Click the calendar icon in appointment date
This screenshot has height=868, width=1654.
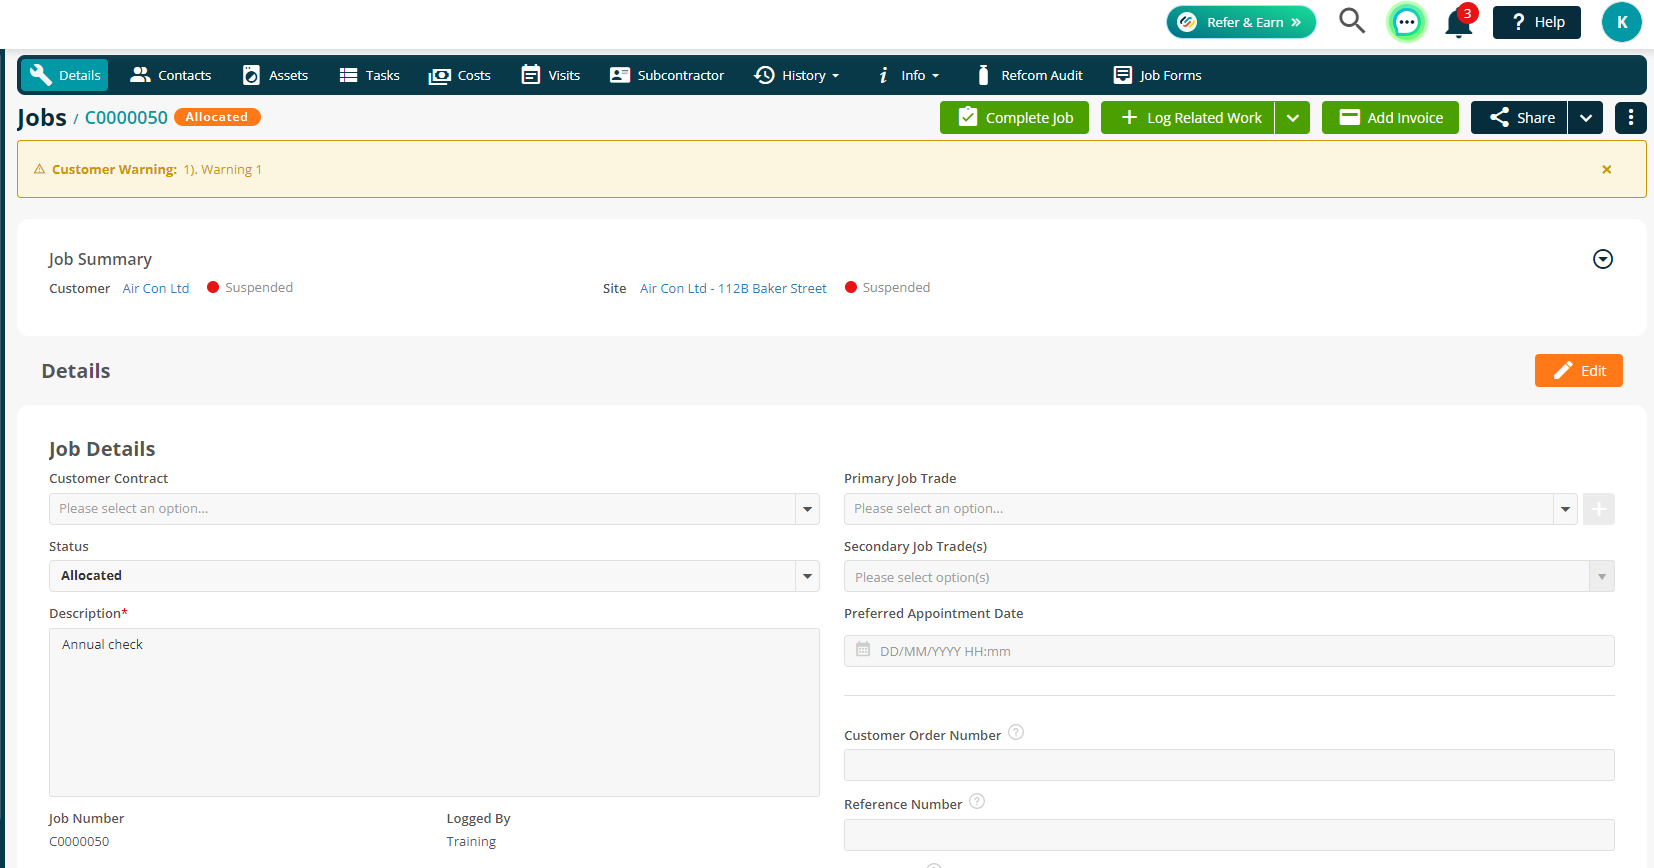[x=863, y=650]
